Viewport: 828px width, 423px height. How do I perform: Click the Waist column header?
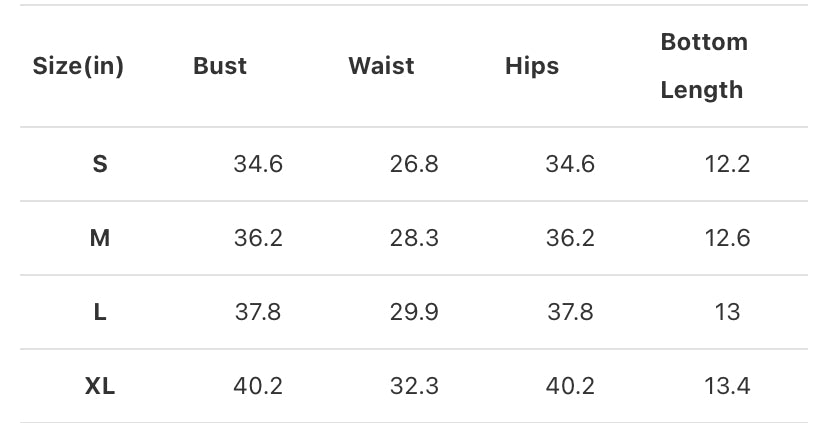click(x=381, y=67)
